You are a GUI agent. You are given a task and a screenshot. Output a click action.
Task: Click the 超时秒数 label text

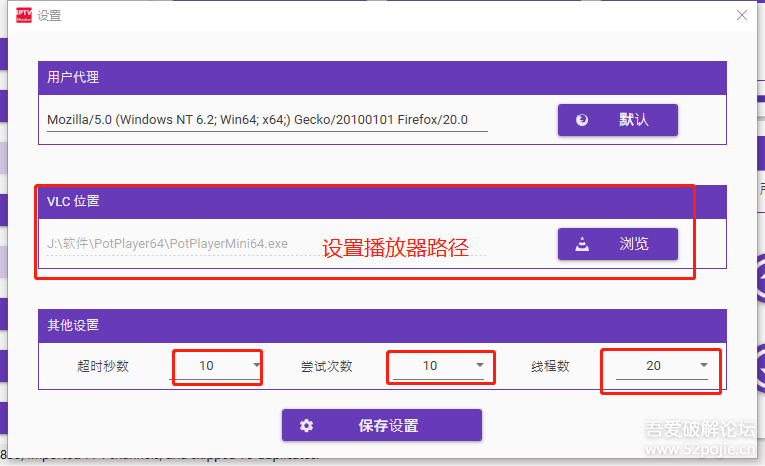pyautogui.click(x=103, y=366)
